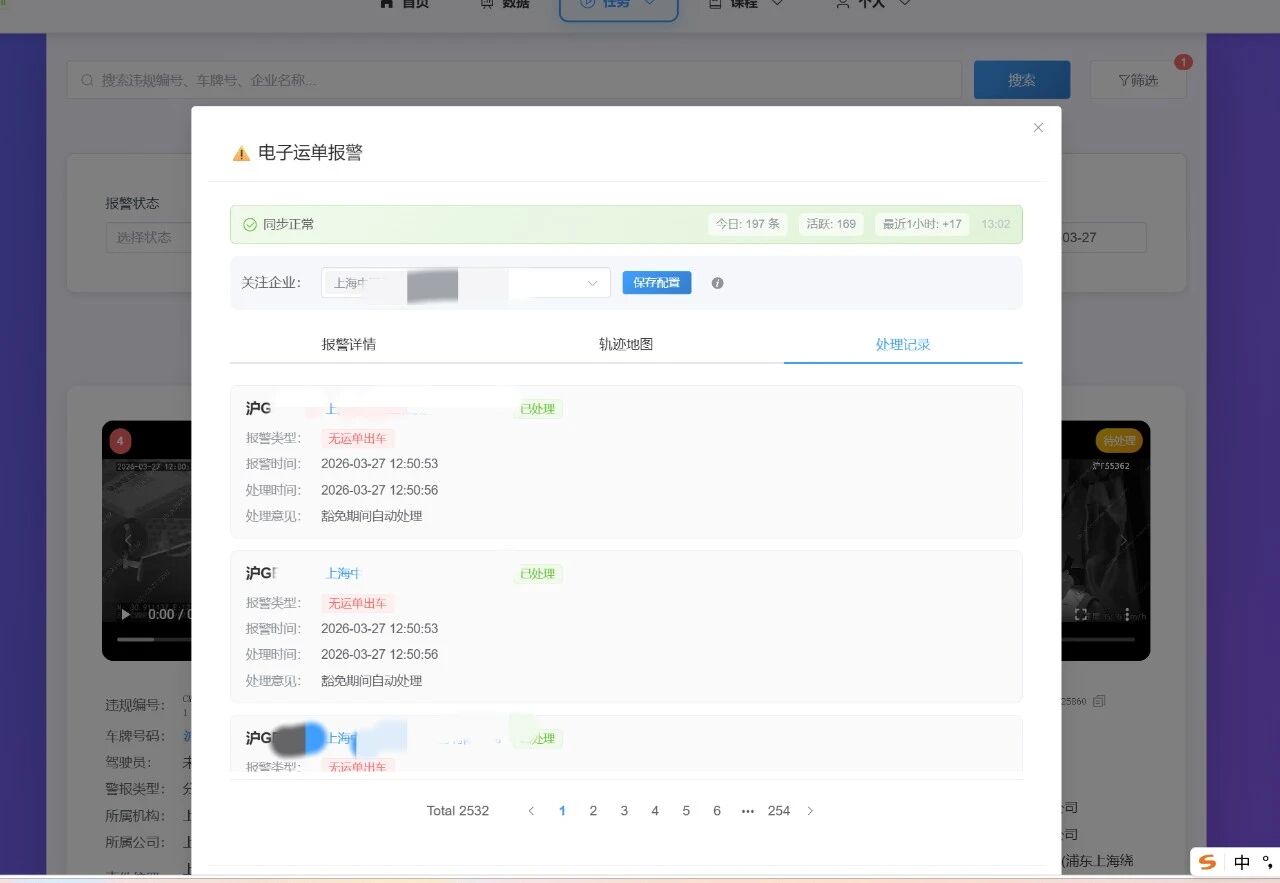Open page 6 of the records
This screenshot has width=1280, height=883.
pyautogui.click(x=717, y=811)
